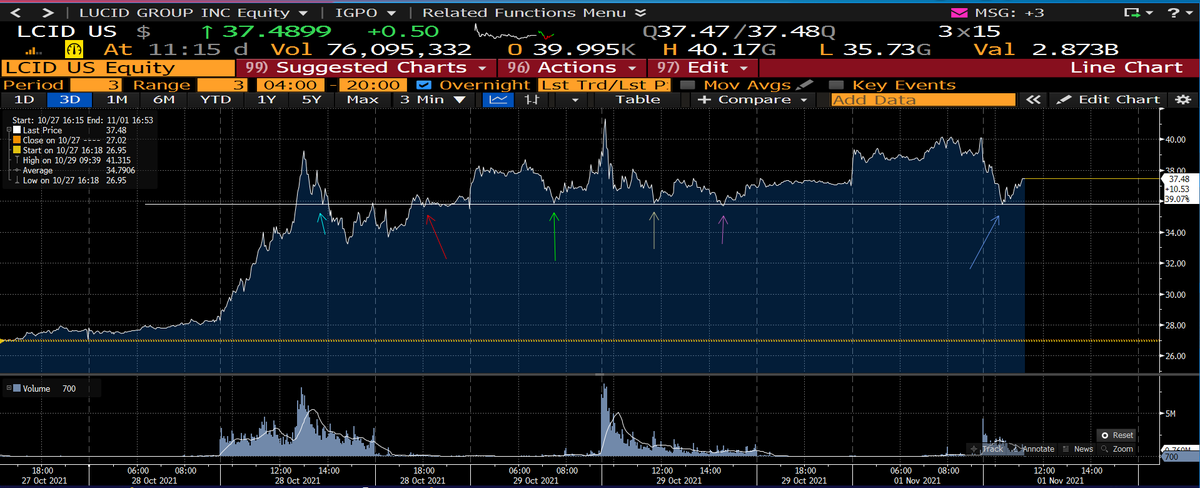Click the Reset chart button
This screenshot has width=1200, height=488.
(1117, 435)
